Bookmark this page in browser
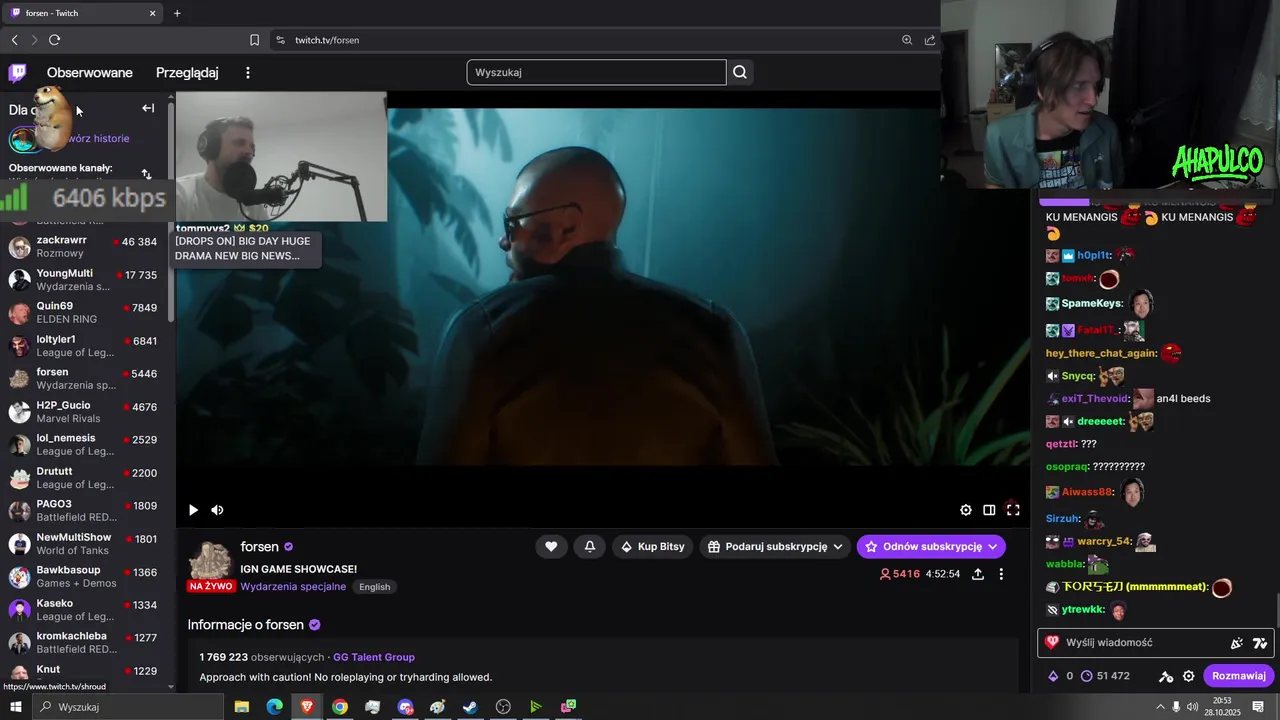 (254, 40)
